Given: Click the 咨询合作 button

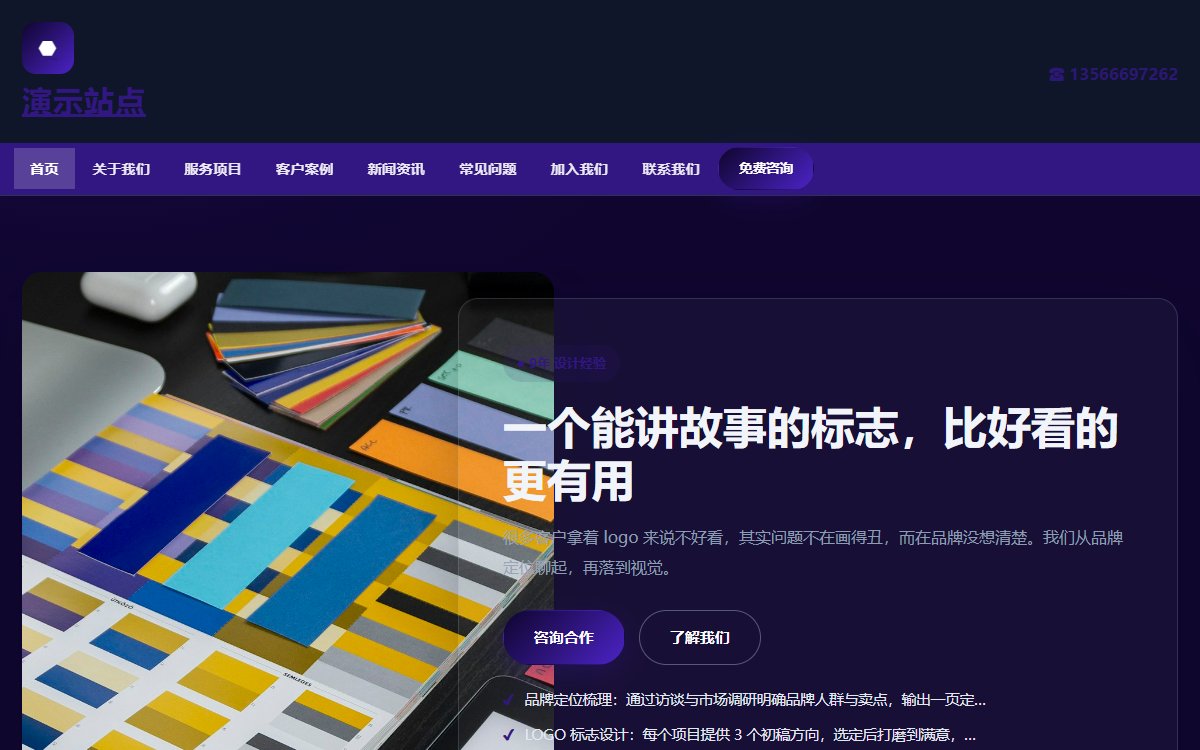Looking at the screenshot, I should click(563, 637).
